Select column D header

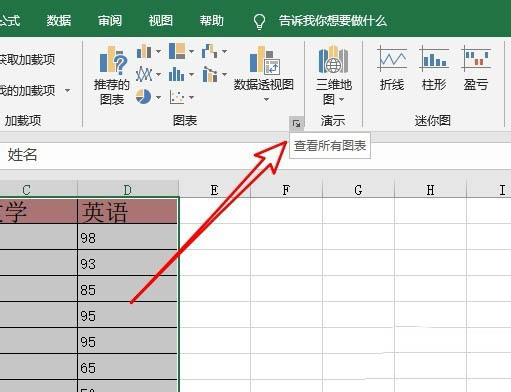(128, 189)
